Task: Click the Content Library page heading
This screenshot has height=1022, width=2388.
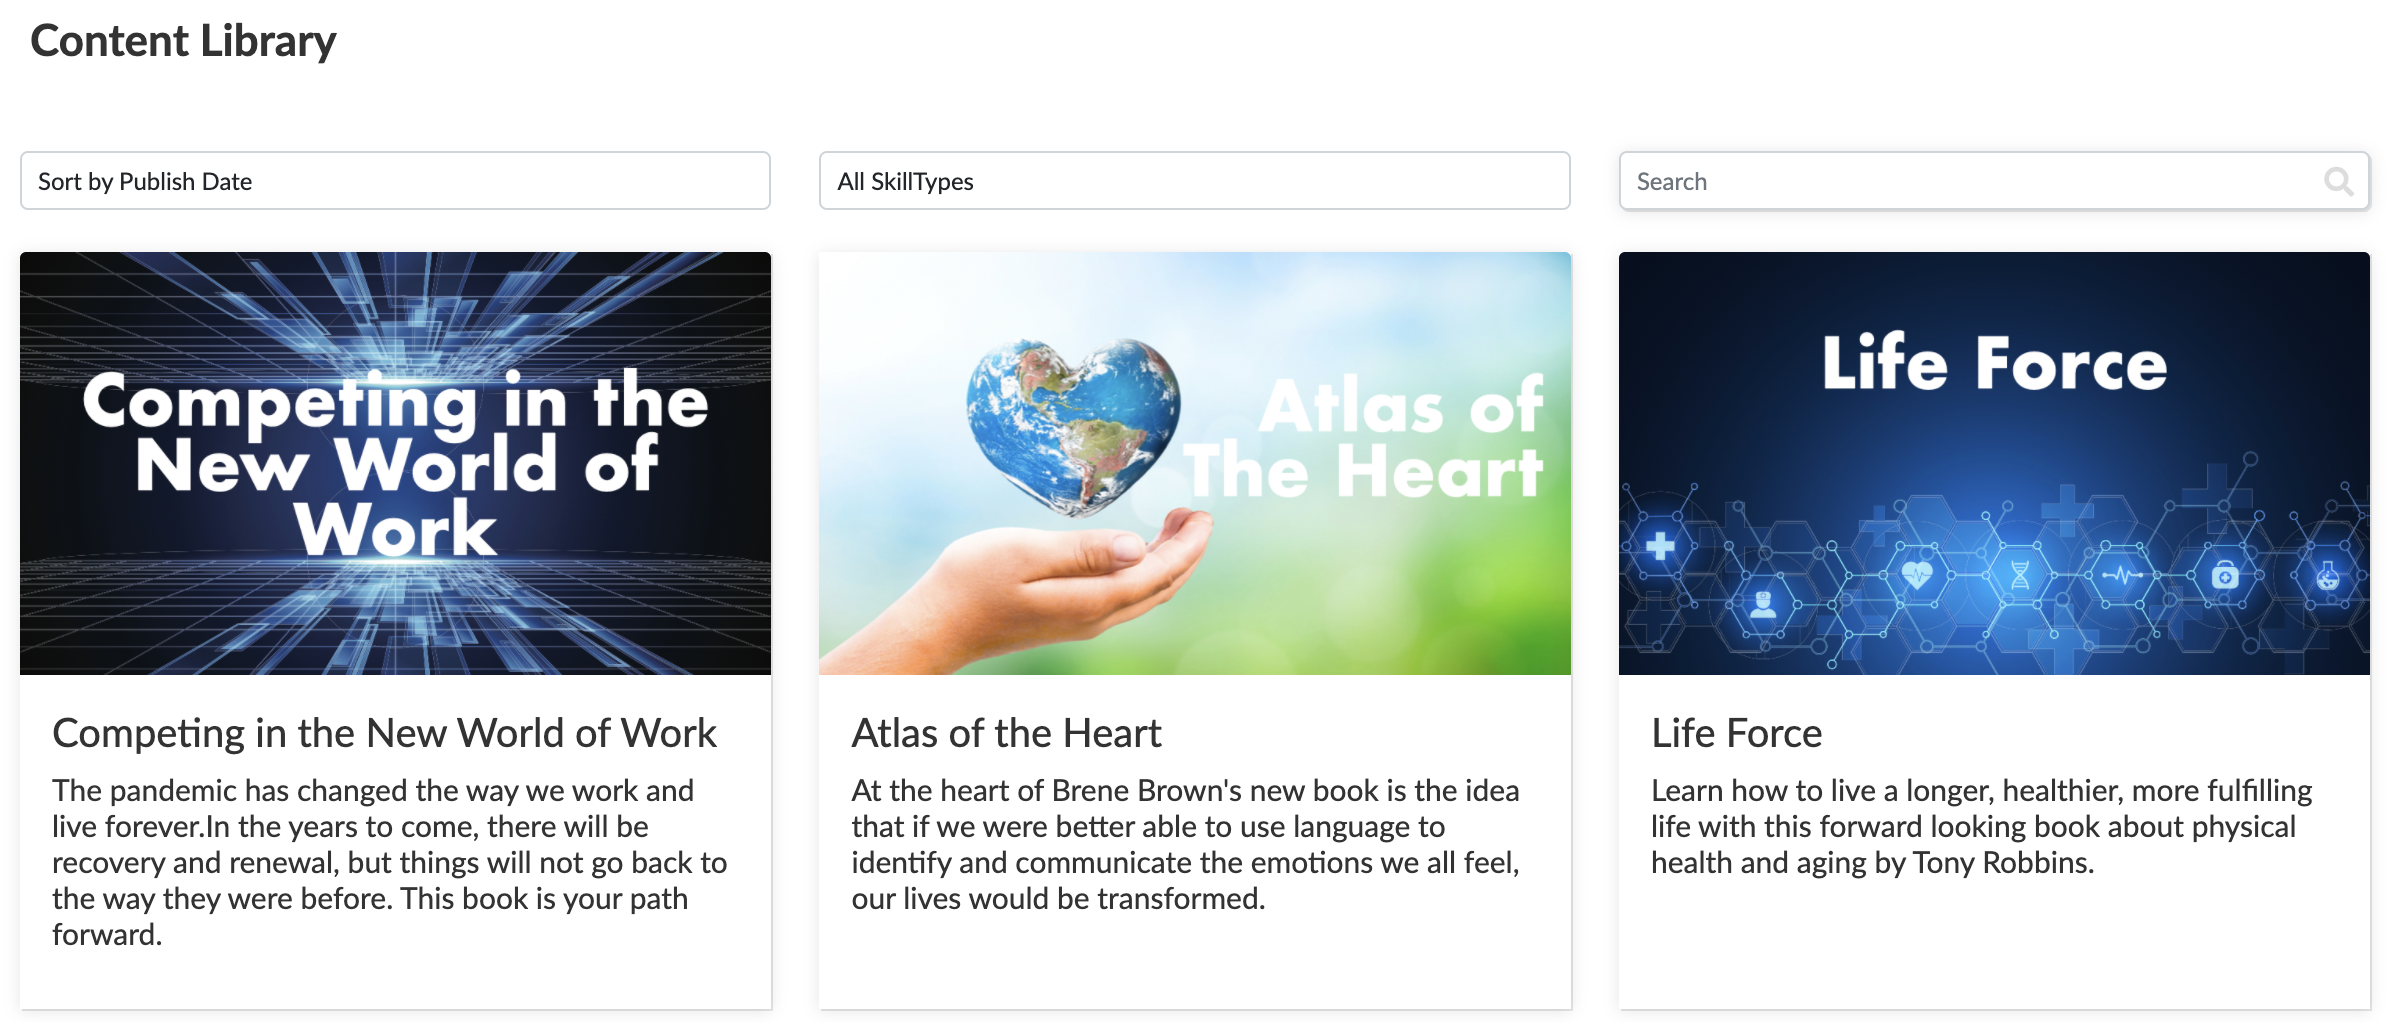Action: [x=183, y=41]
